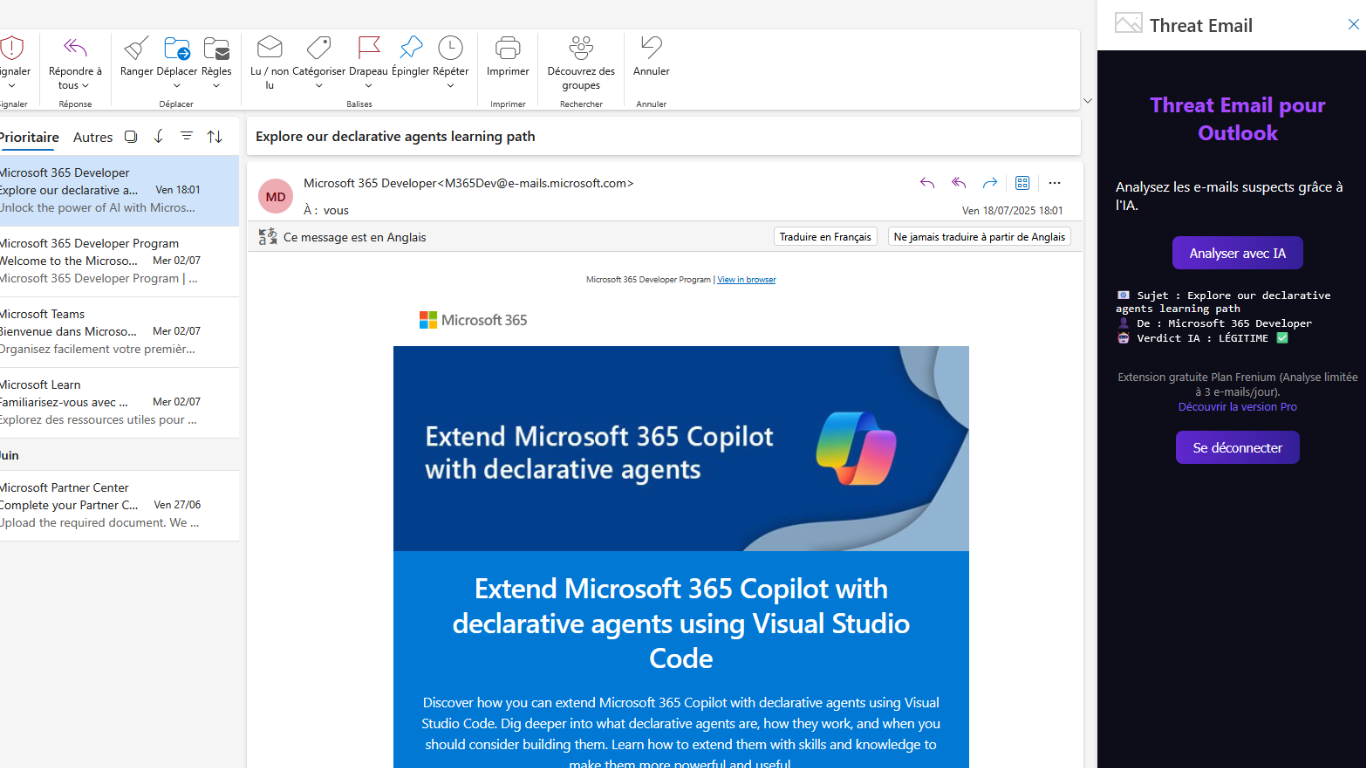The height and width of the screenshot is (768, 1366).
Task: Click the Signaler shield icon
Action: point(12,47)
